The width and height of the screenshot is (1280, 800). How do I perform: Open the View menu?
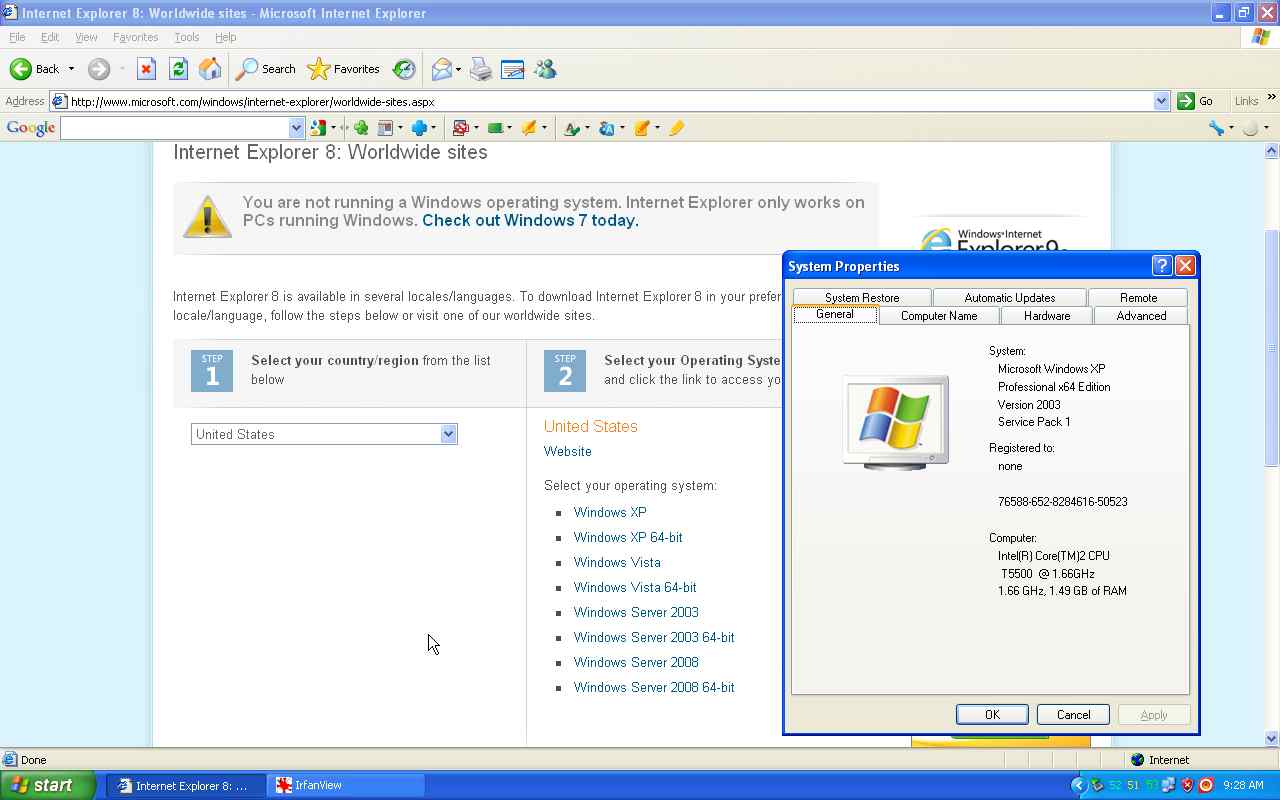click(86, 37)
